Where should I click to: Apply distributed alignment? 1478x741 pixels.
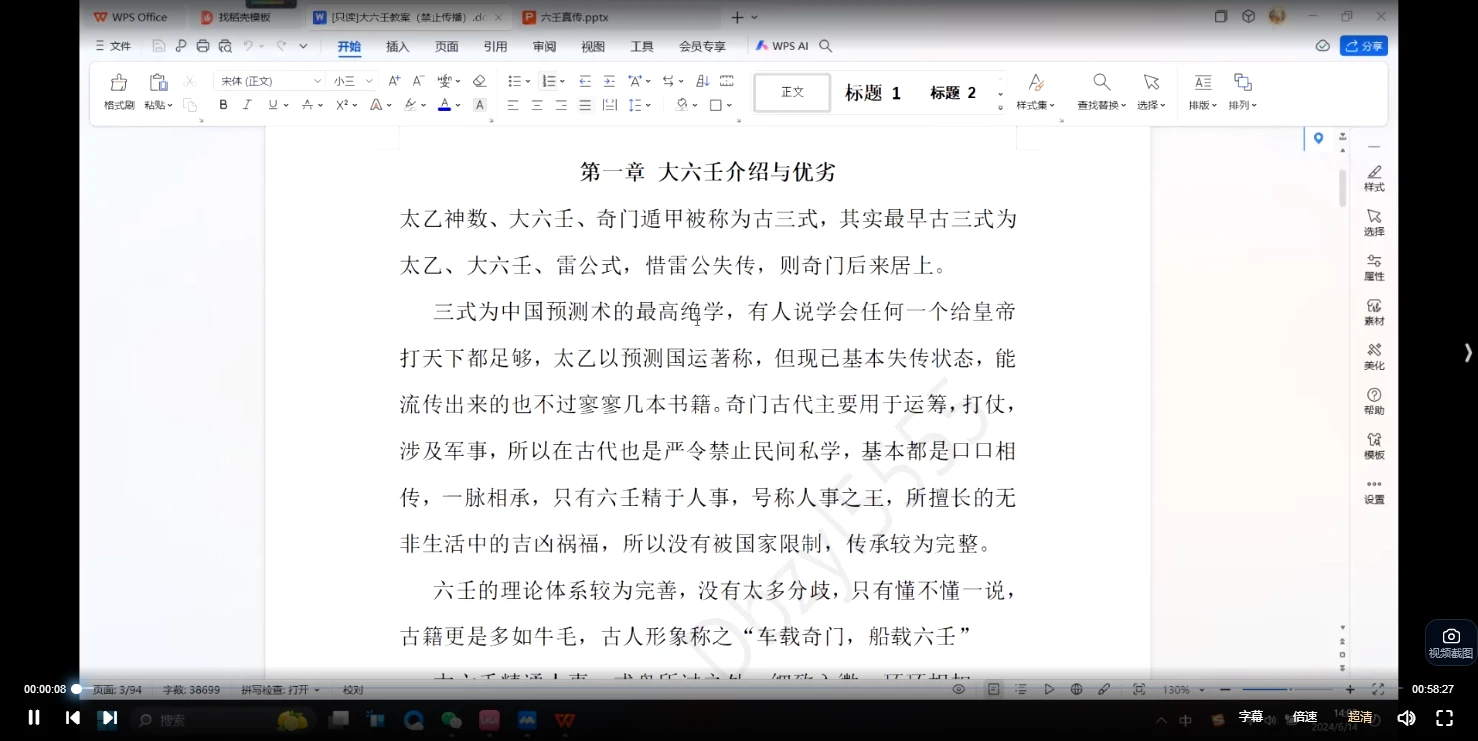tap(609, 105)
